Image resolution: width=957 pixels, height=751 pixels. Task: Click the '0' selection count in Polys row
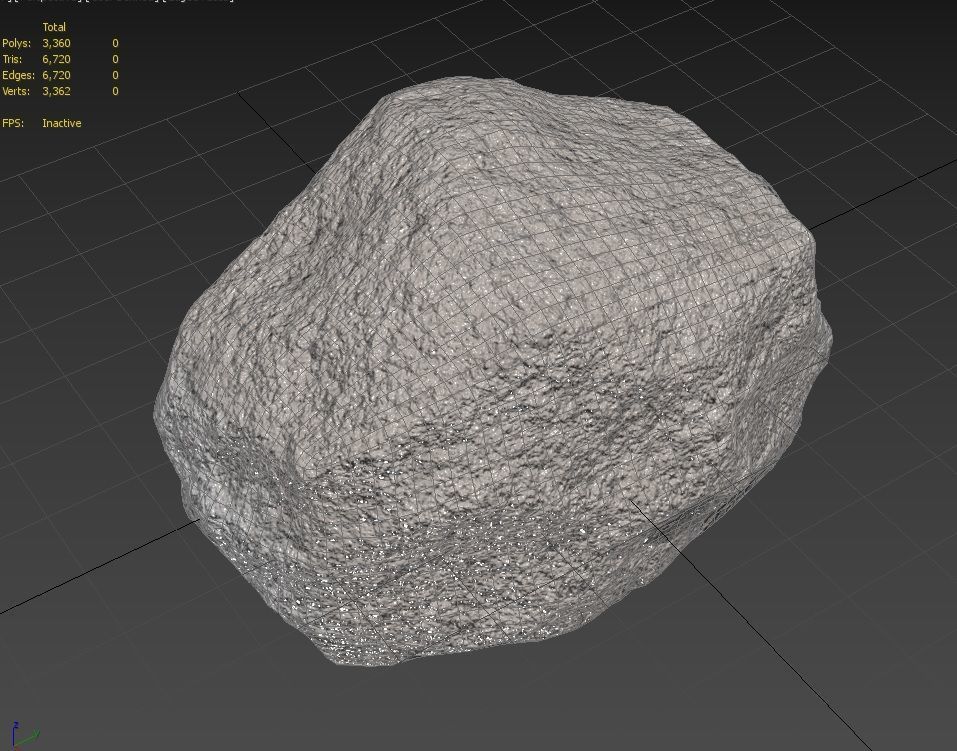pyautogui.click(x=115, y=43)
